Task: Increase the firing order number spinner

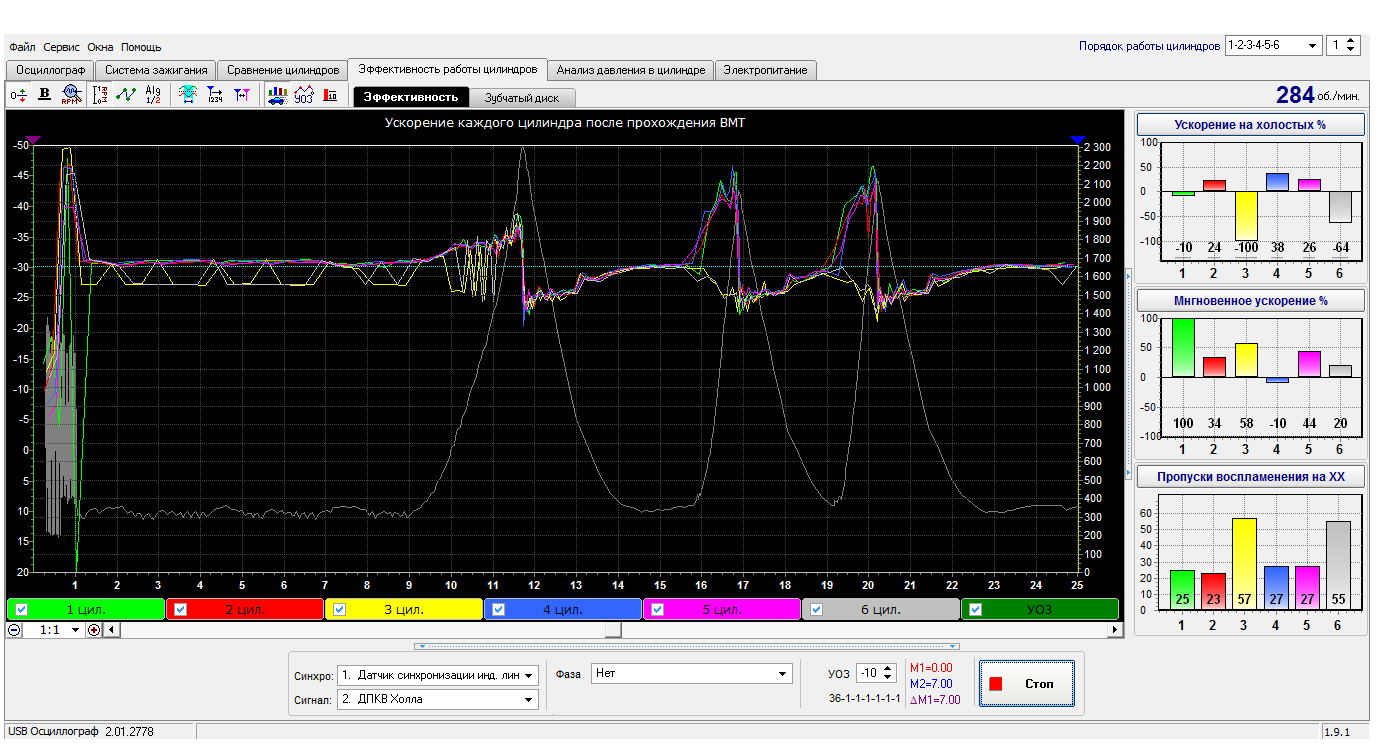Action: point(1352,41)
